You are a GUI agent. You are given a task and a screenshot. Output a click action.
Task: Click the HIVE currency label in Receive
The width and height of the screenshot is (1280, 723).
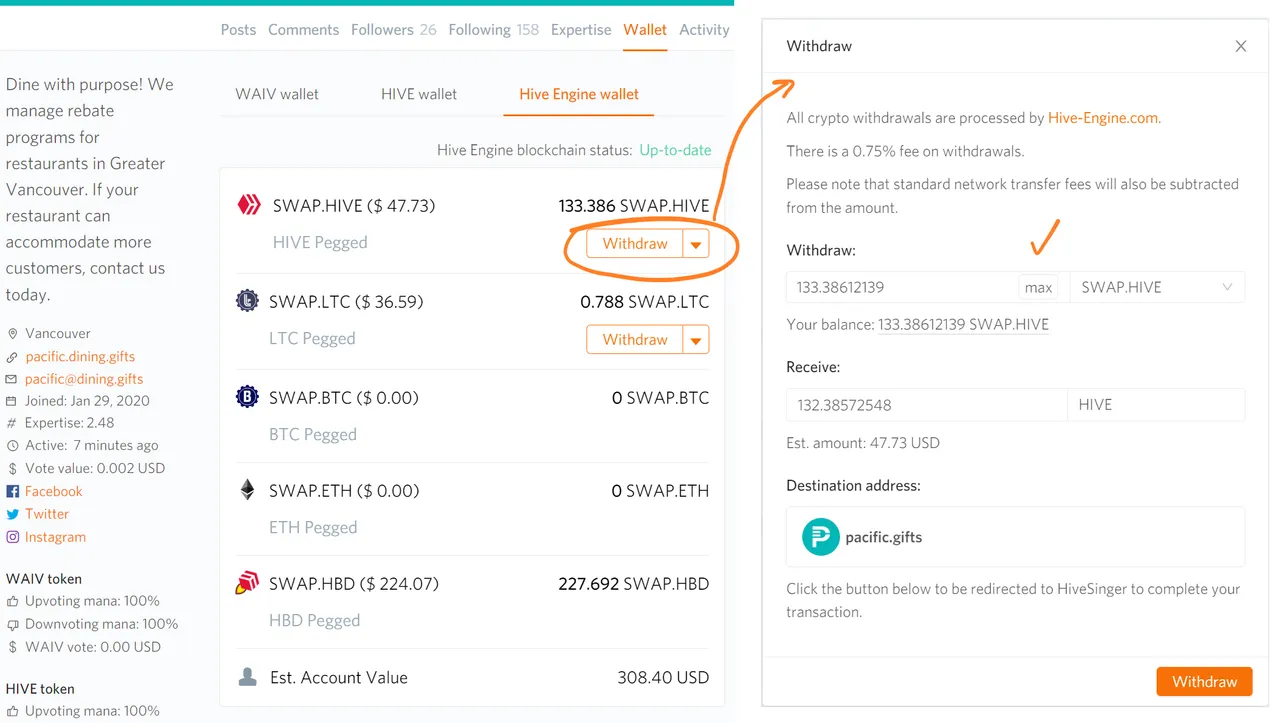click(x=1156, y=405)
